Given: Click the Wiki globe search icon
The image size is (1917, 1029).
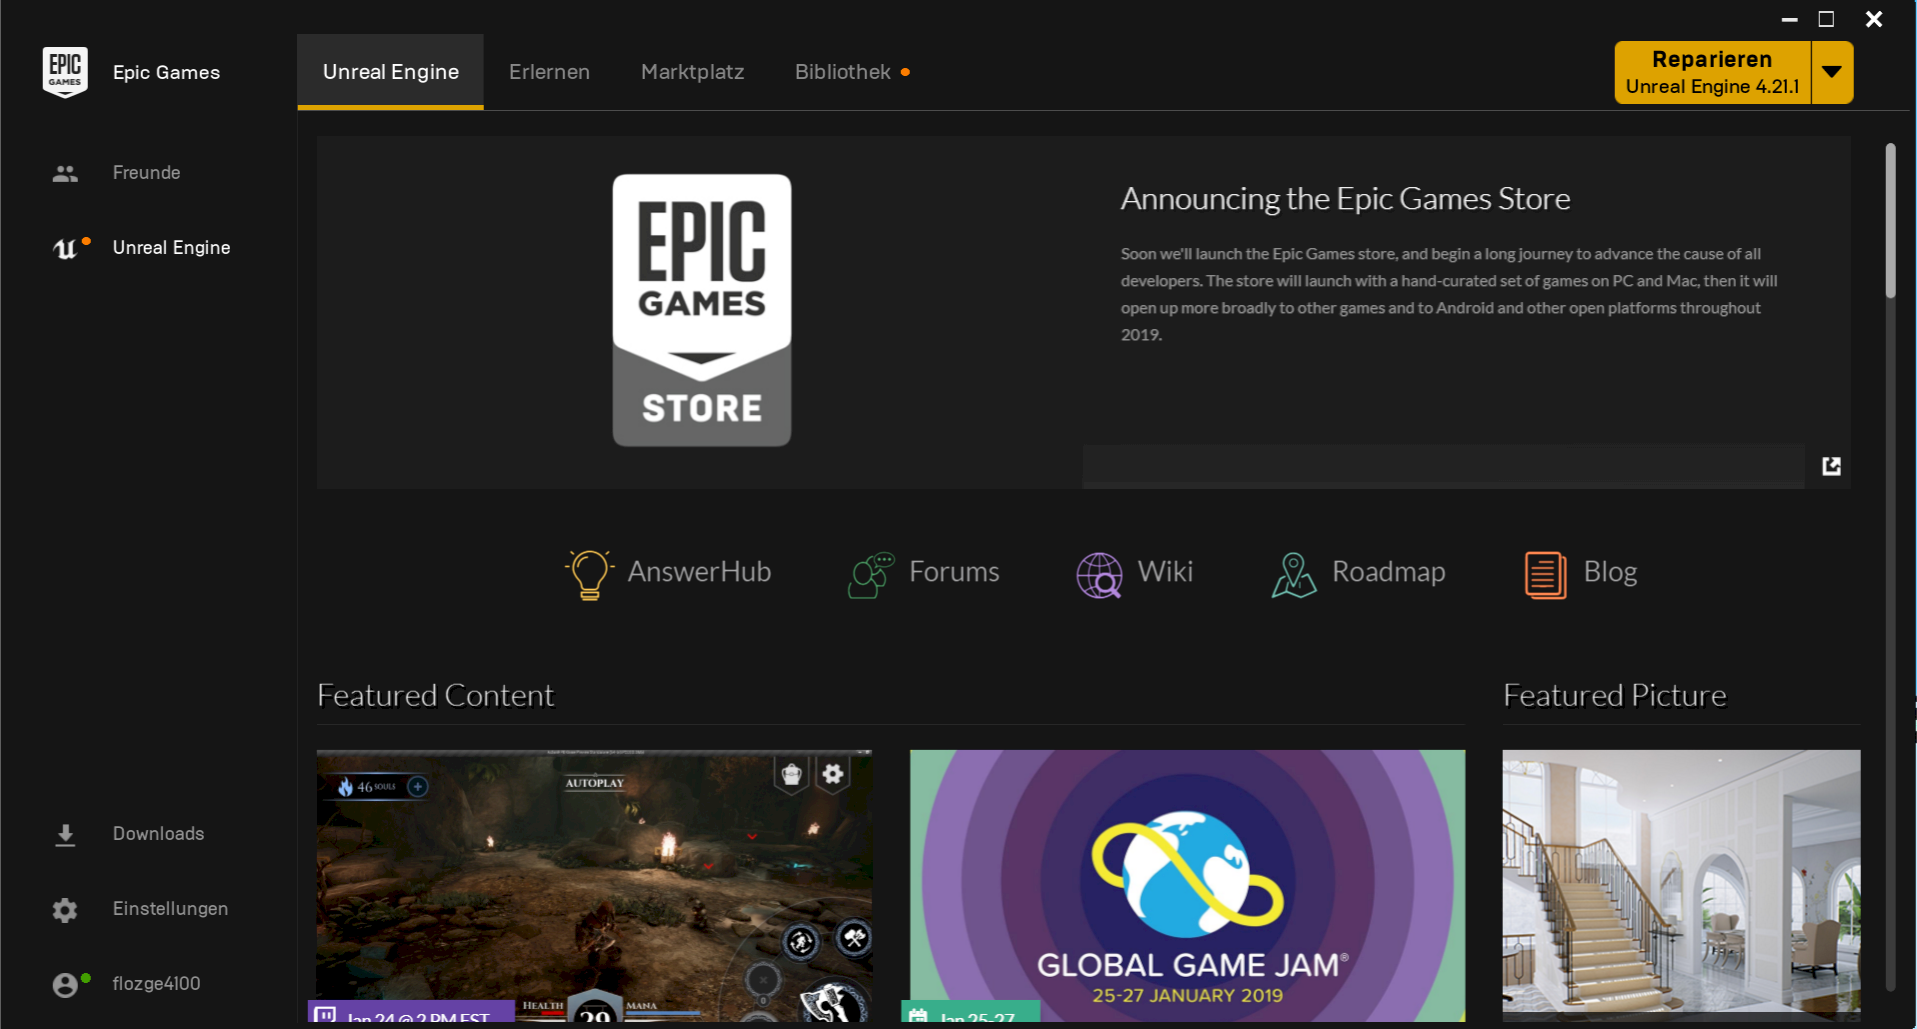Looking at the screenshot, I should (x=1099, y=575).
